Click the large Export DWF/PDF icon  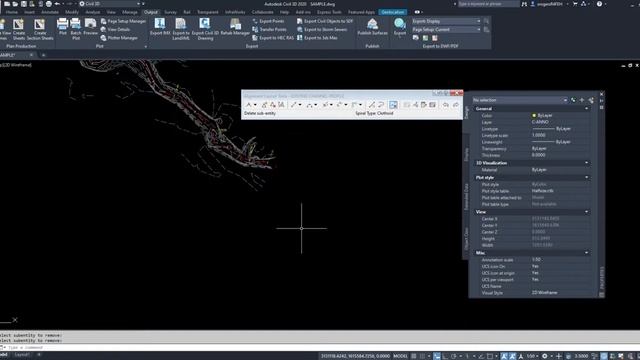(x=400, y=24)
